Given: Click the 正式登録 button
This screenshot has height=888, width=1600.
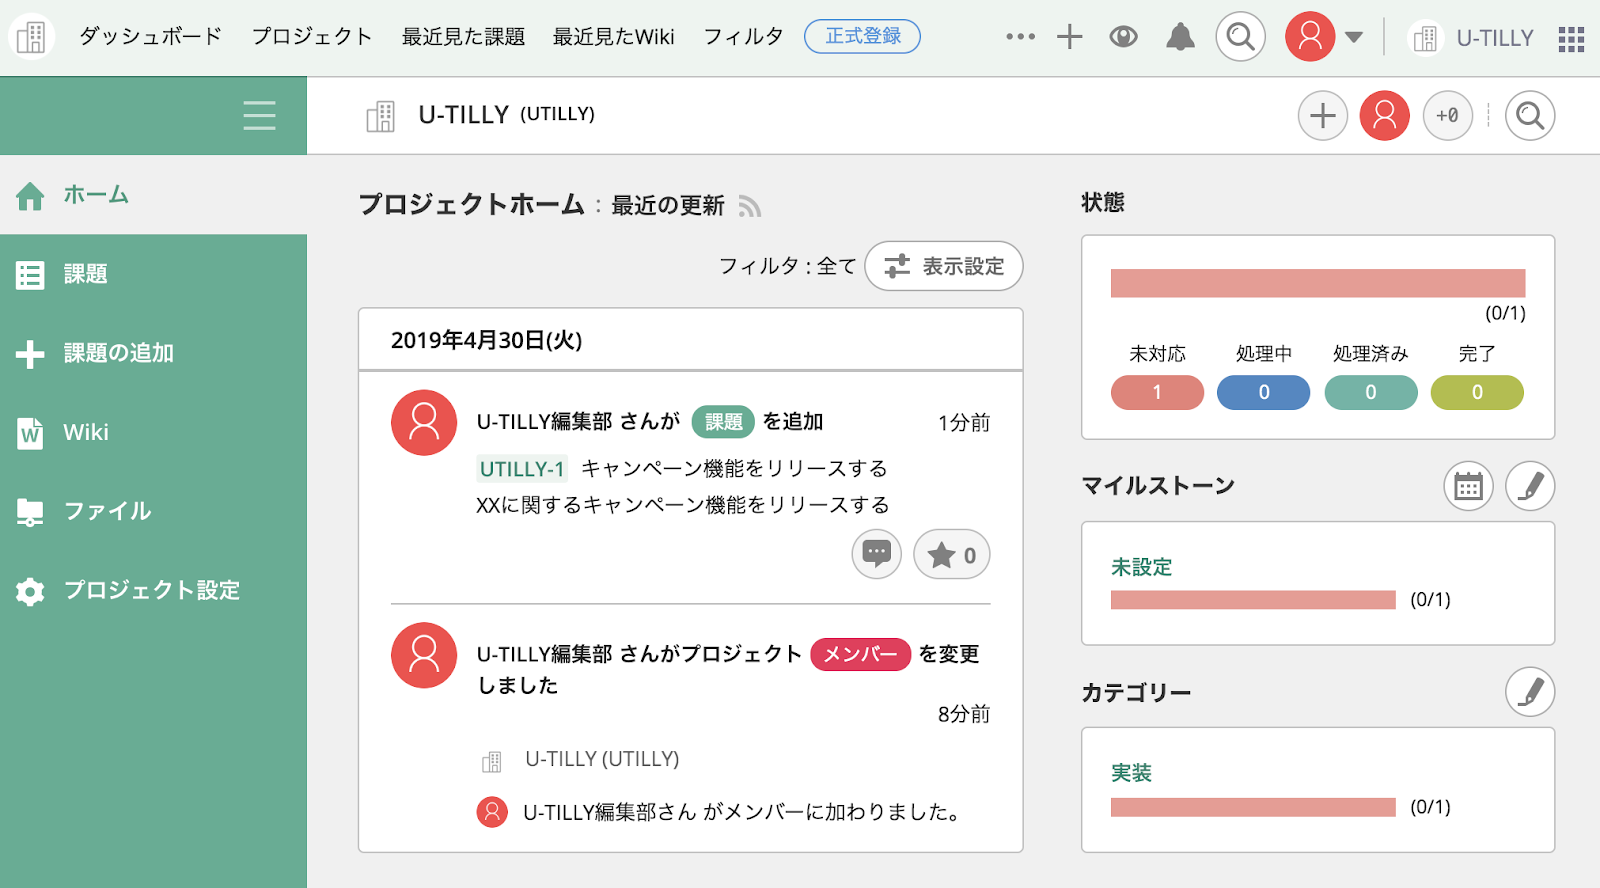Looking at the screenshot, I should pos(862,37).
